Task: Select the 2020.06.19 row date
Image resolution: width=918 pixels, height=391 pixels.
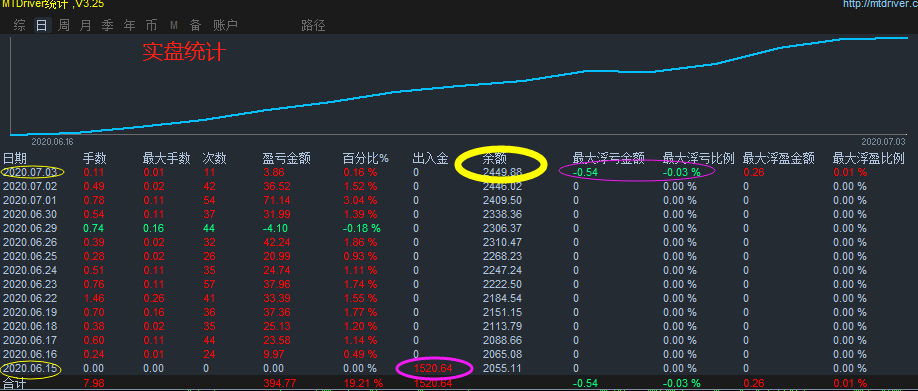Action: pos(30,312)
